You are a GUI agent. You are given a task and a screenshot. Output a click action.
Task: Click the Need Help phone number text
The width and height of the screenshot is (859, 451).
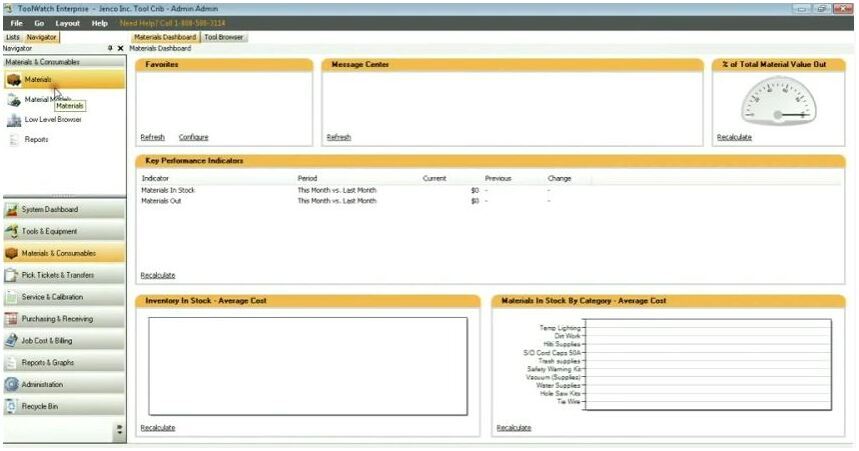tap(172, 23)
